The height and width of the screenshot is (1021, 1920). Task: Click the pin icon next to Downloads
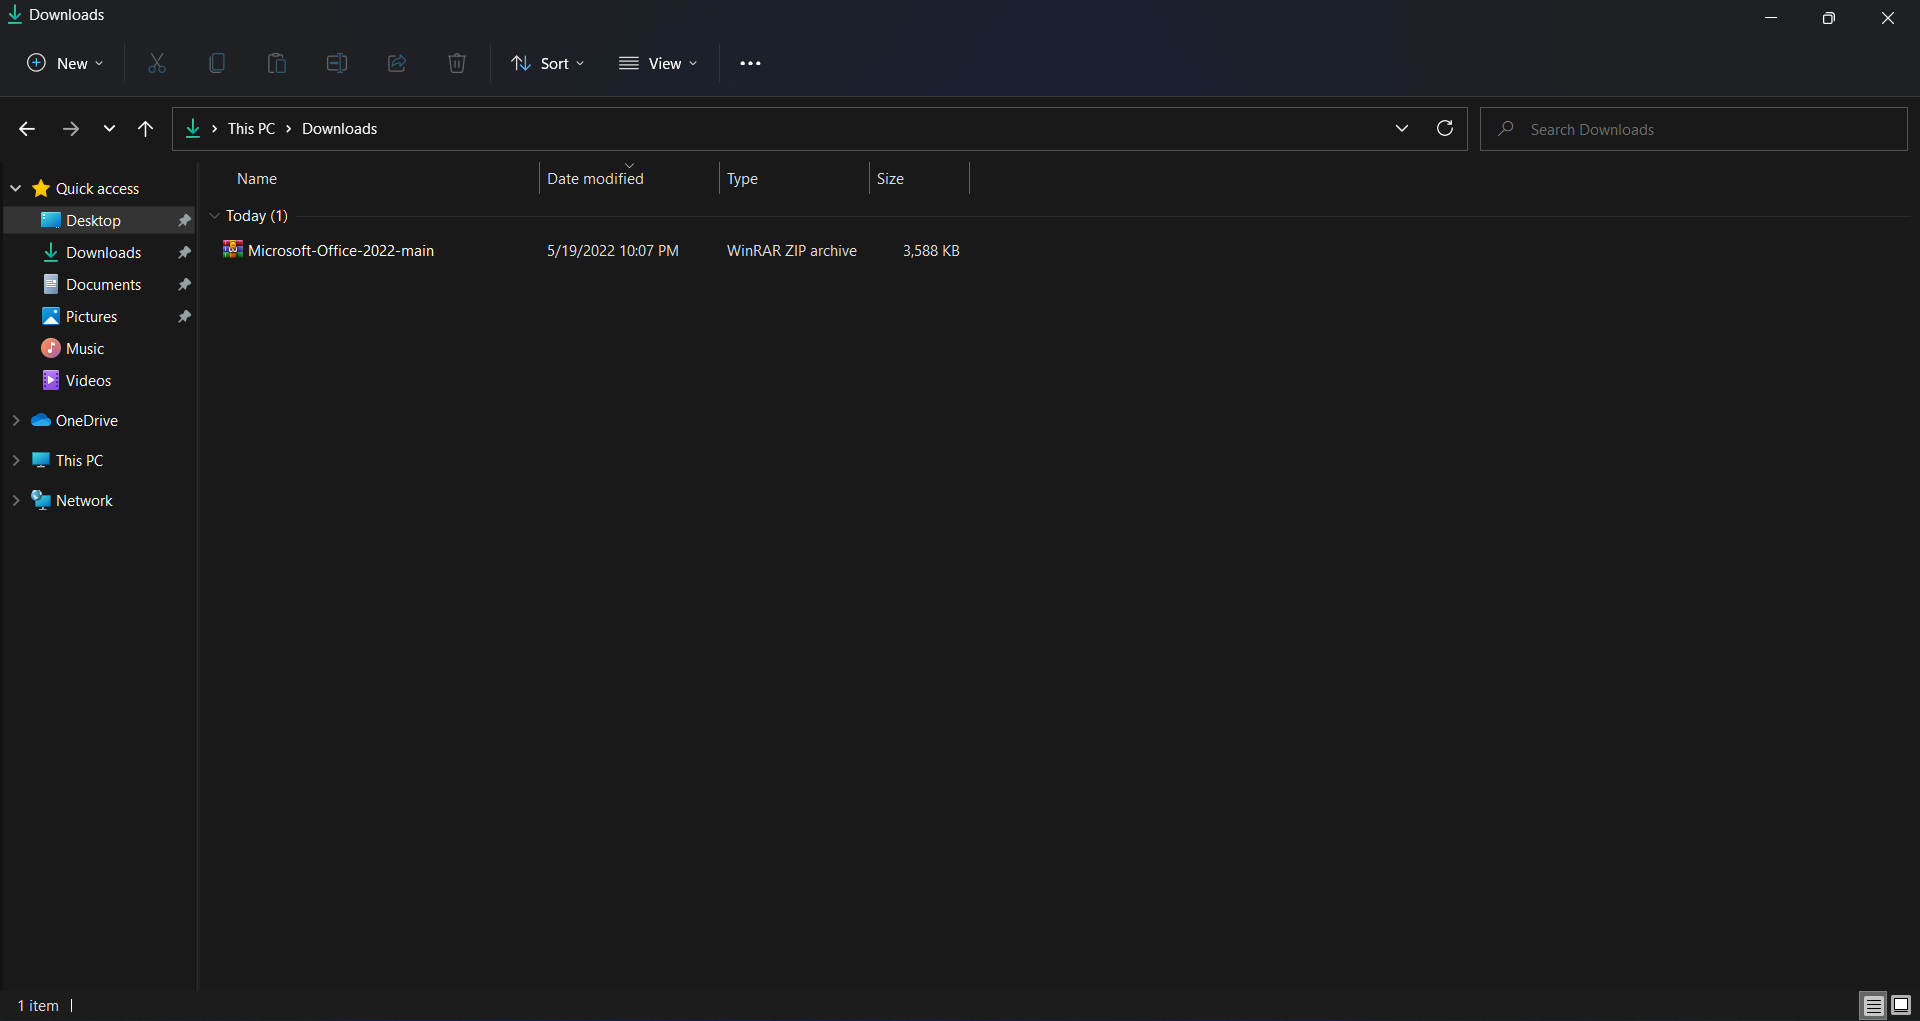point(184,252)
